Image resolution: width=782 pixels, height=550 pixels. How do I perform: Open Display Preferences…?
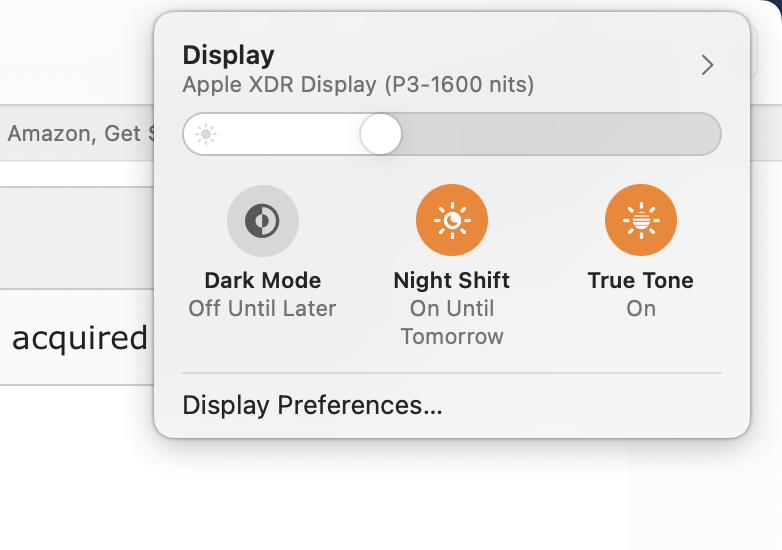tap(312, 405)
